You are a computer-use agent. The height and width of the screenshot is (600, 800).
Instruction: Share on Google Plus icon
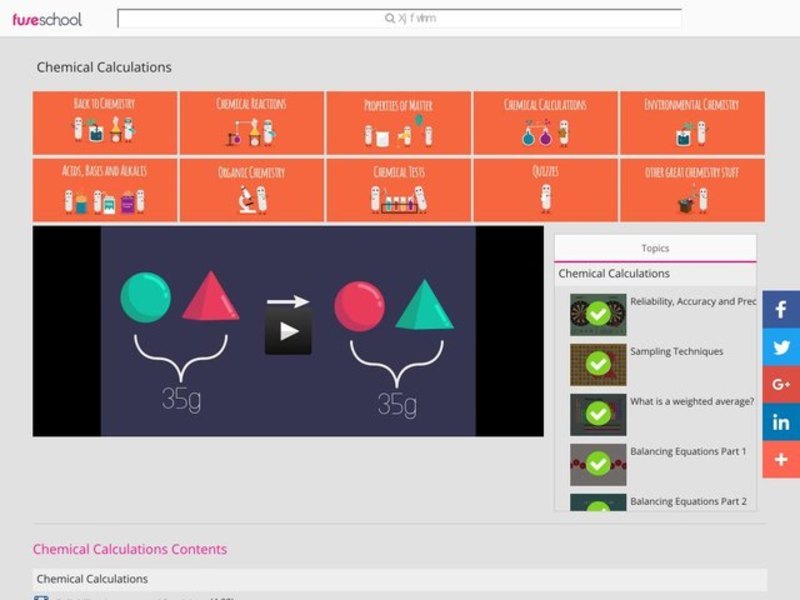(x=781, y=385)
